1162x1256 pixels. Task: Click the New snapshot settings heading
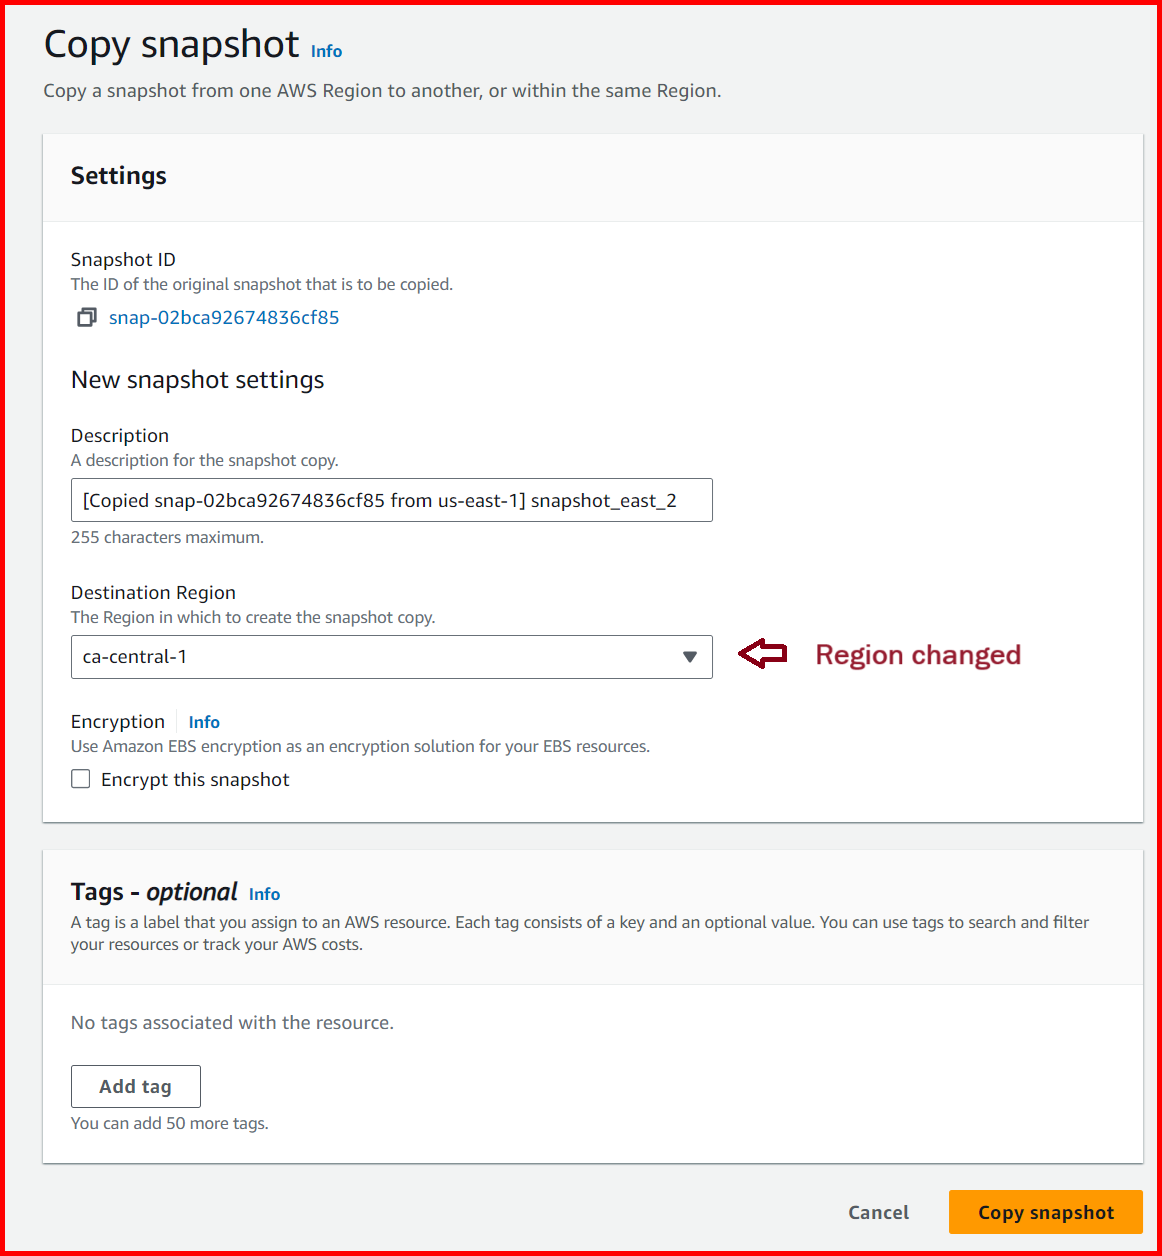[x=197, y=380]
